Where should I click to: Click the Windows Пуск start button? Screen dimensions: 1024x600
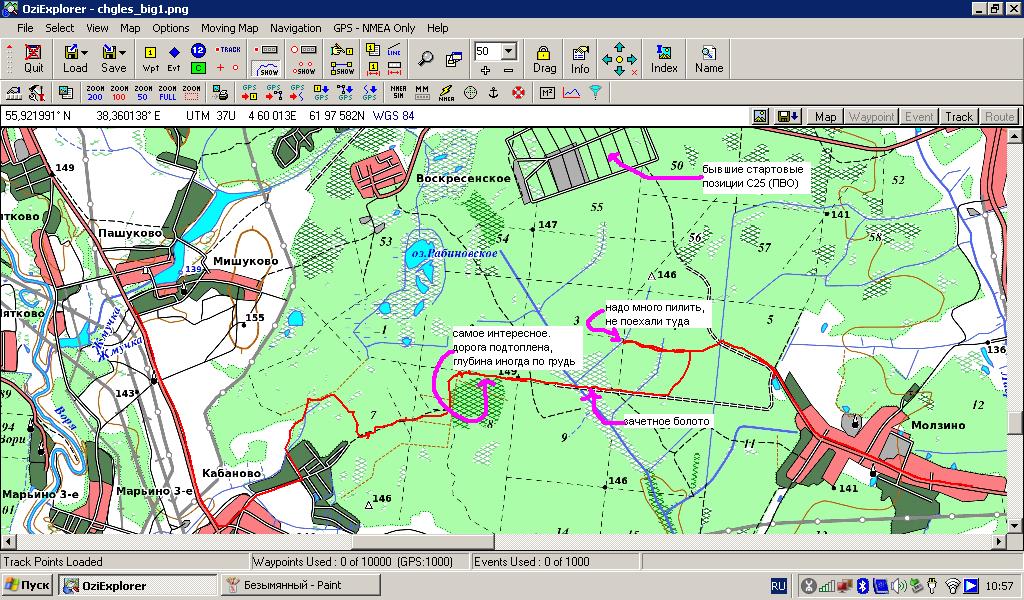[28, 586]
